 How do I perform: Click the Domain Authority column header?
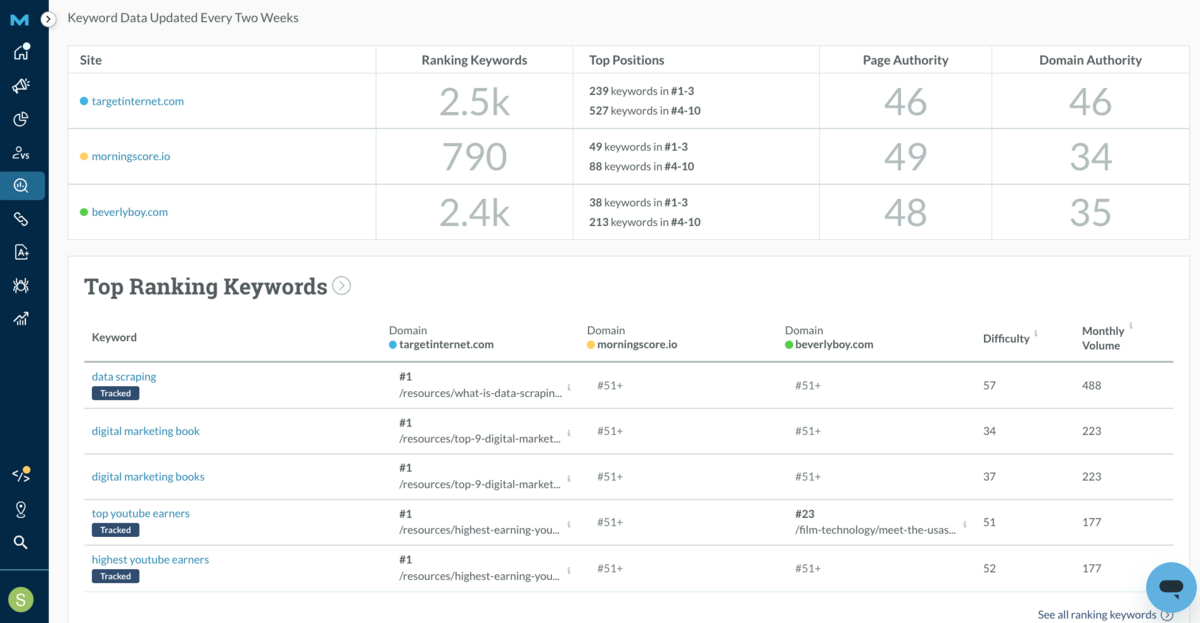pos(1090,60)
